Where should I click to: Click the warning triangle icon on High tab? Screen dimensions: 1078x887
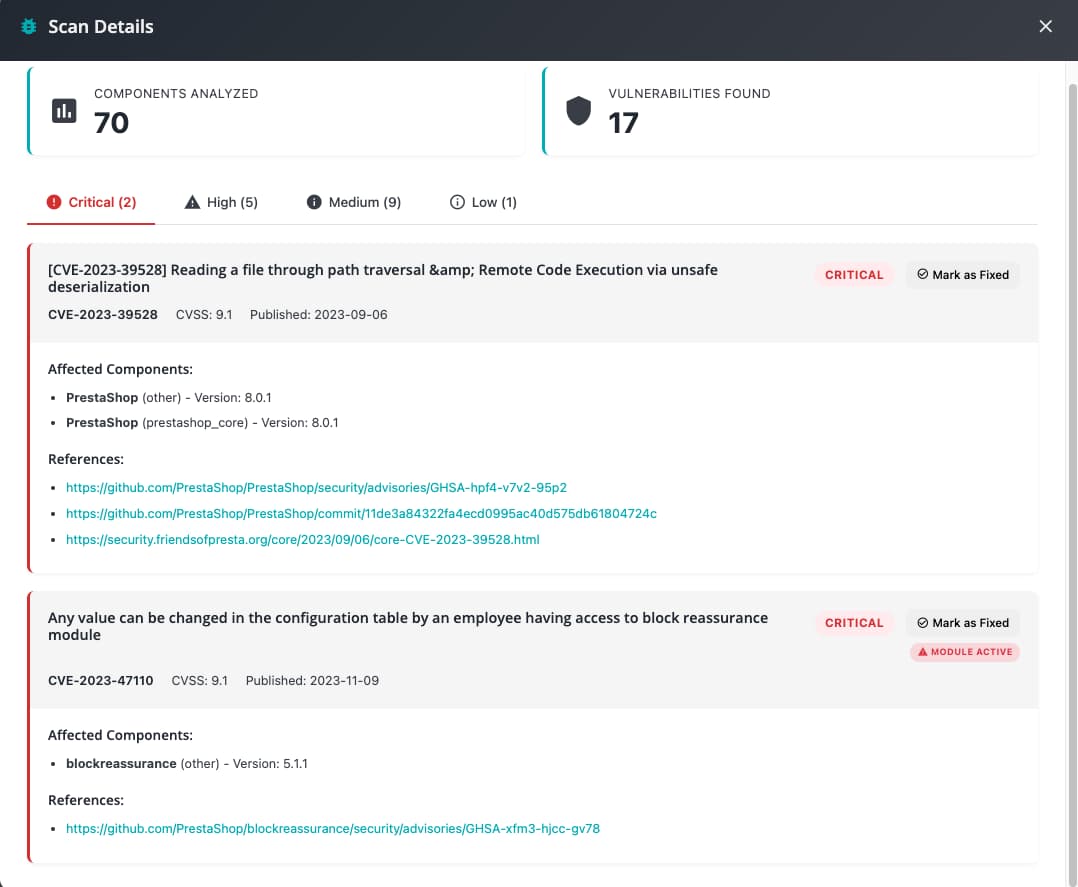pyautogui.click(x=193, y=202)
